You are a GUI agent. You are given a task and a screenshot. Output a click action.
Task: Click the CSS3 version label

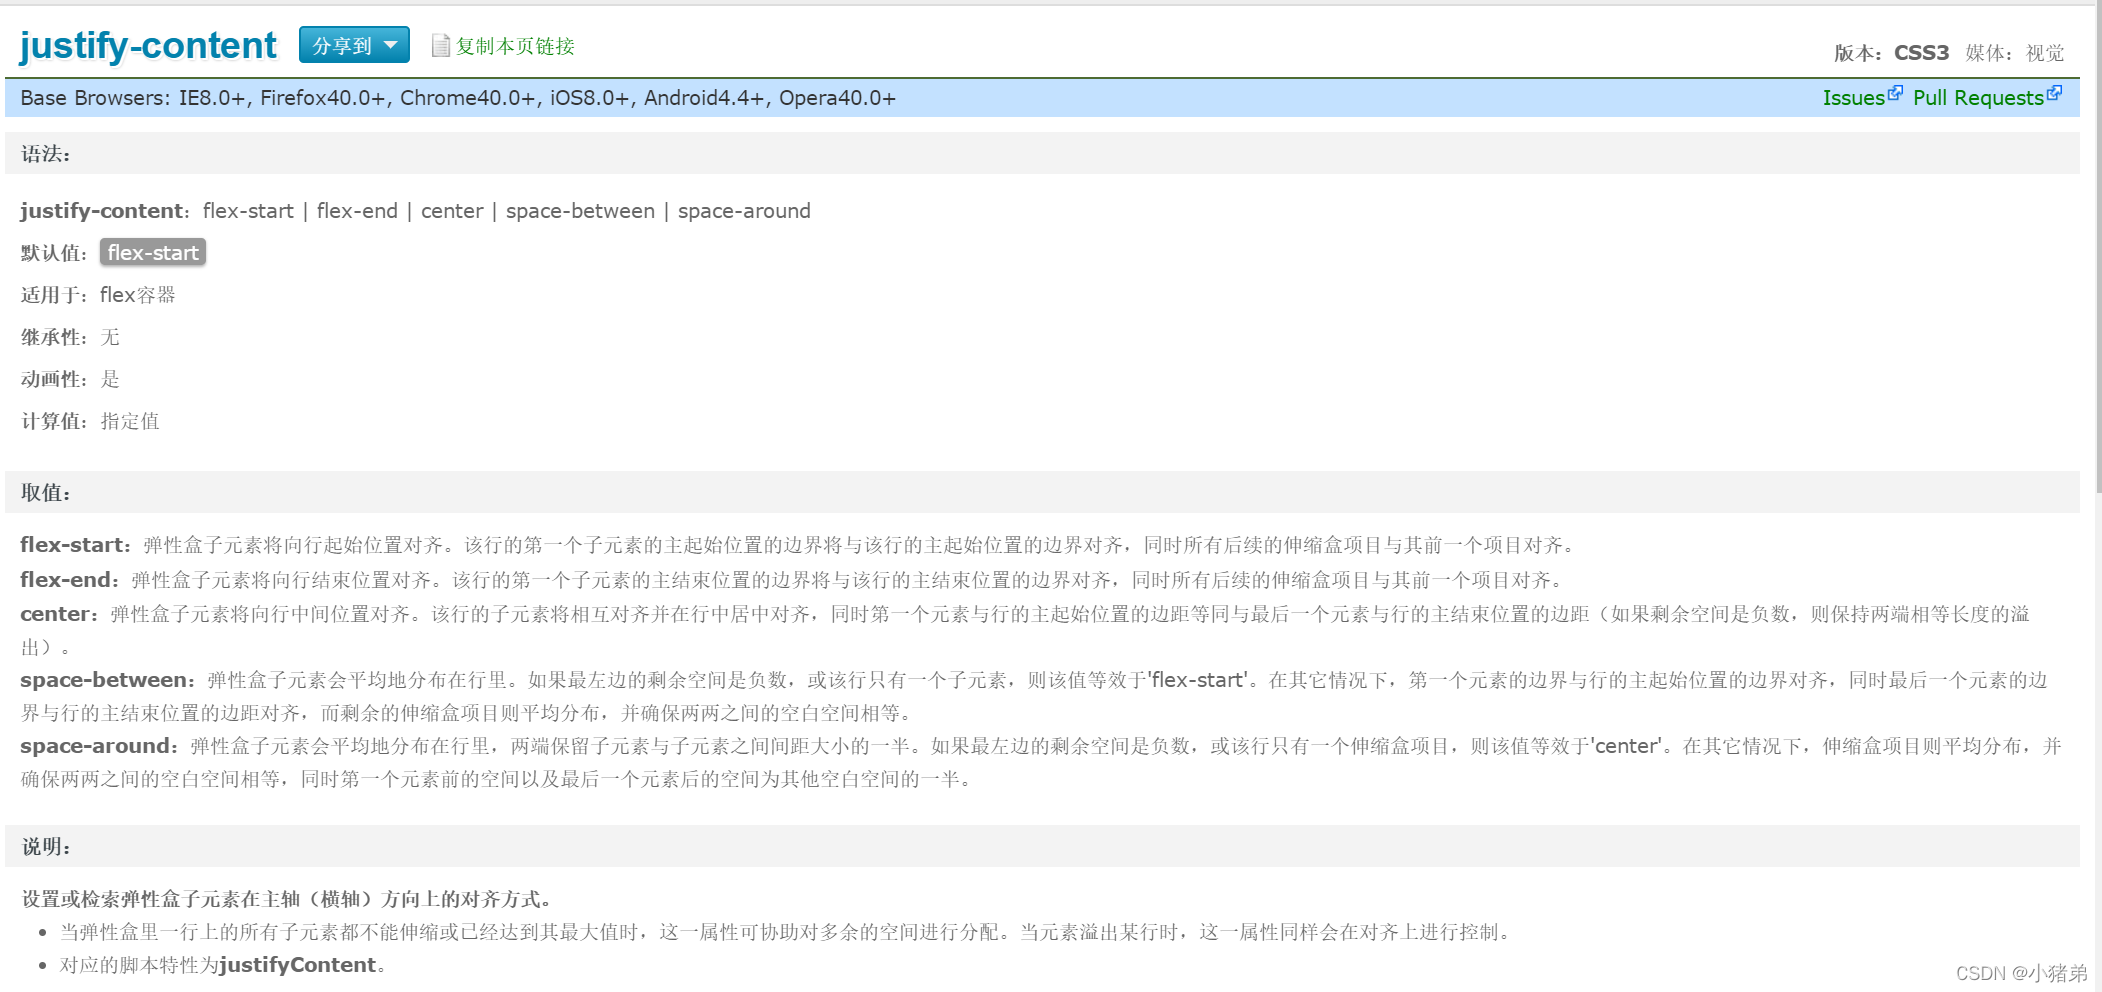pos(1921,53)
